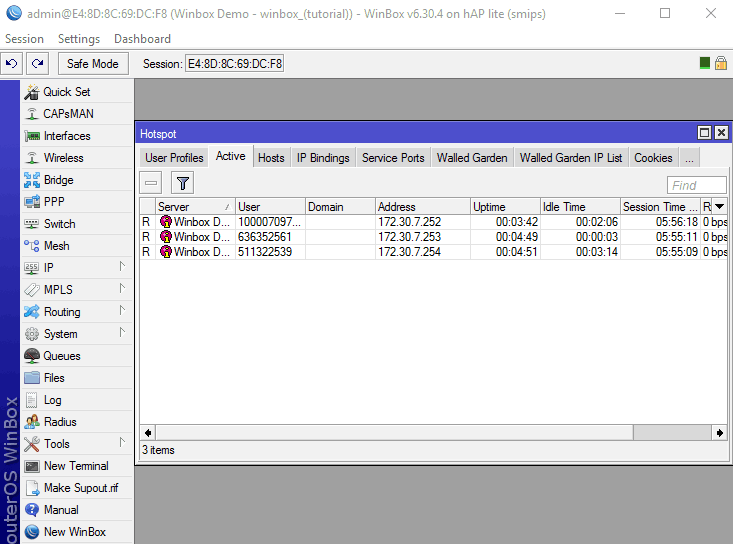
Task: Expand the System submenu
Action: [x=122, y=333]
